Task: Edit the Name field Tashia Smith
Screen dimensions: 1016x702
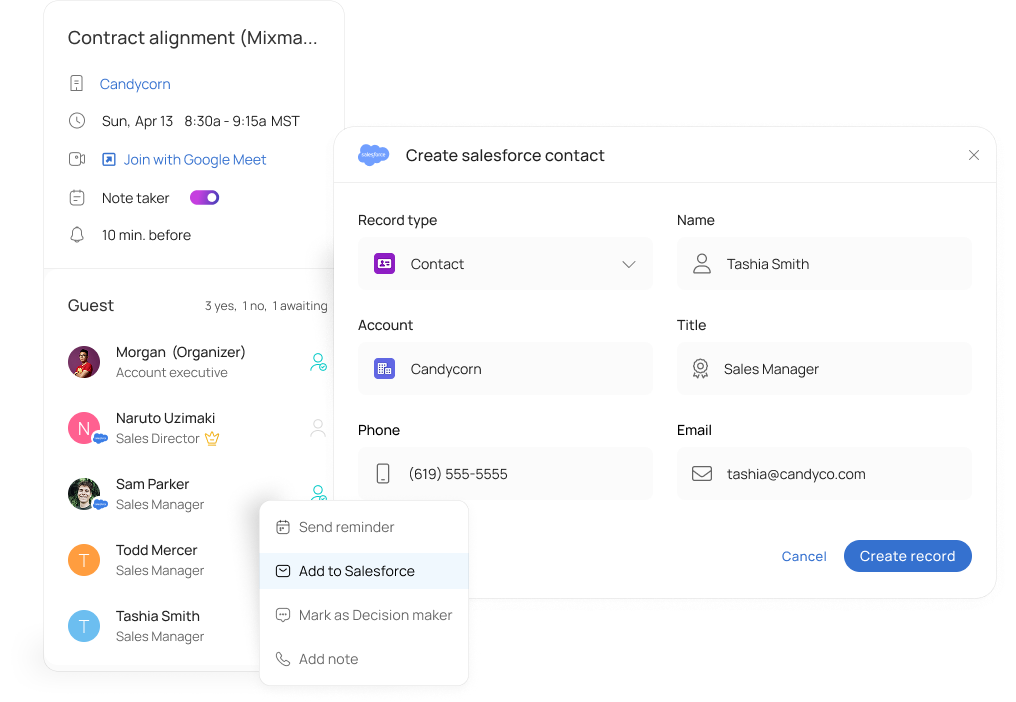Action: (x=824, y=264)
